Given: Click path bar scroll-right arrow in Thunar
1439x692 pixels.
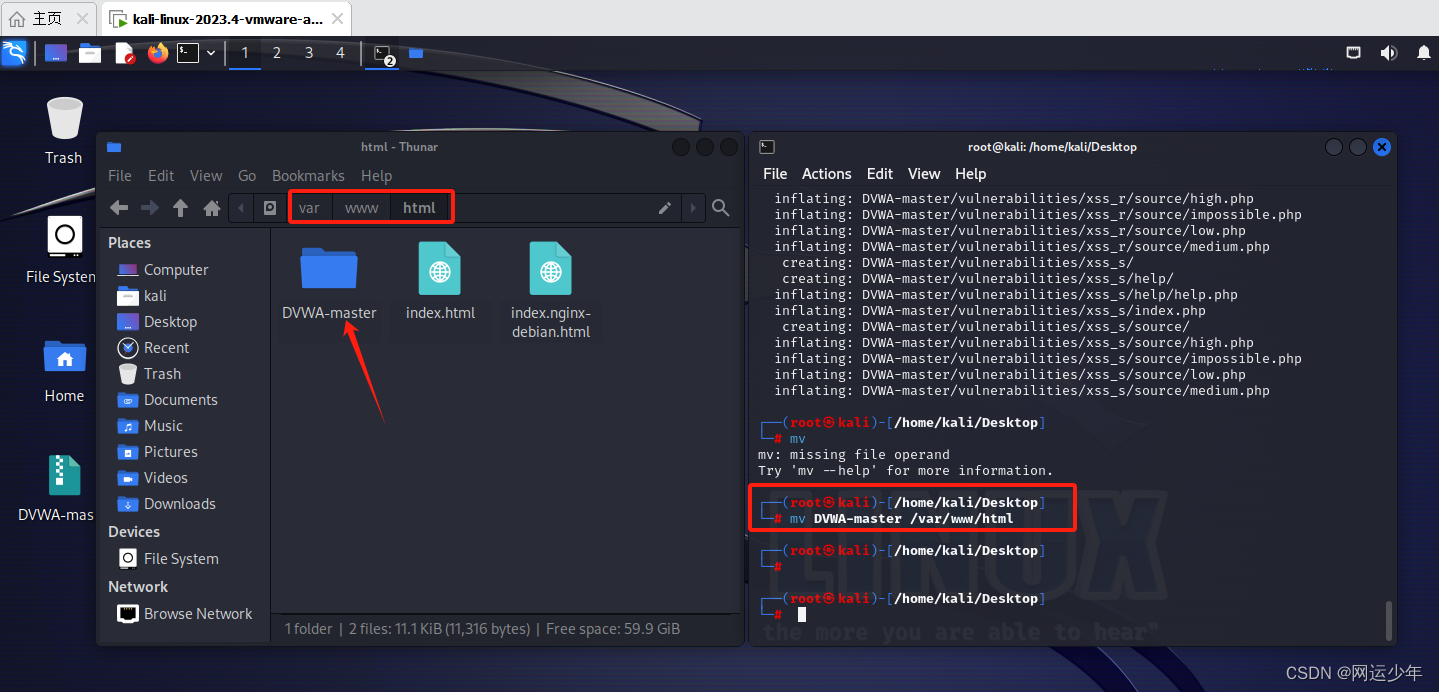Looking at the screenshot, I should point(692,208).
